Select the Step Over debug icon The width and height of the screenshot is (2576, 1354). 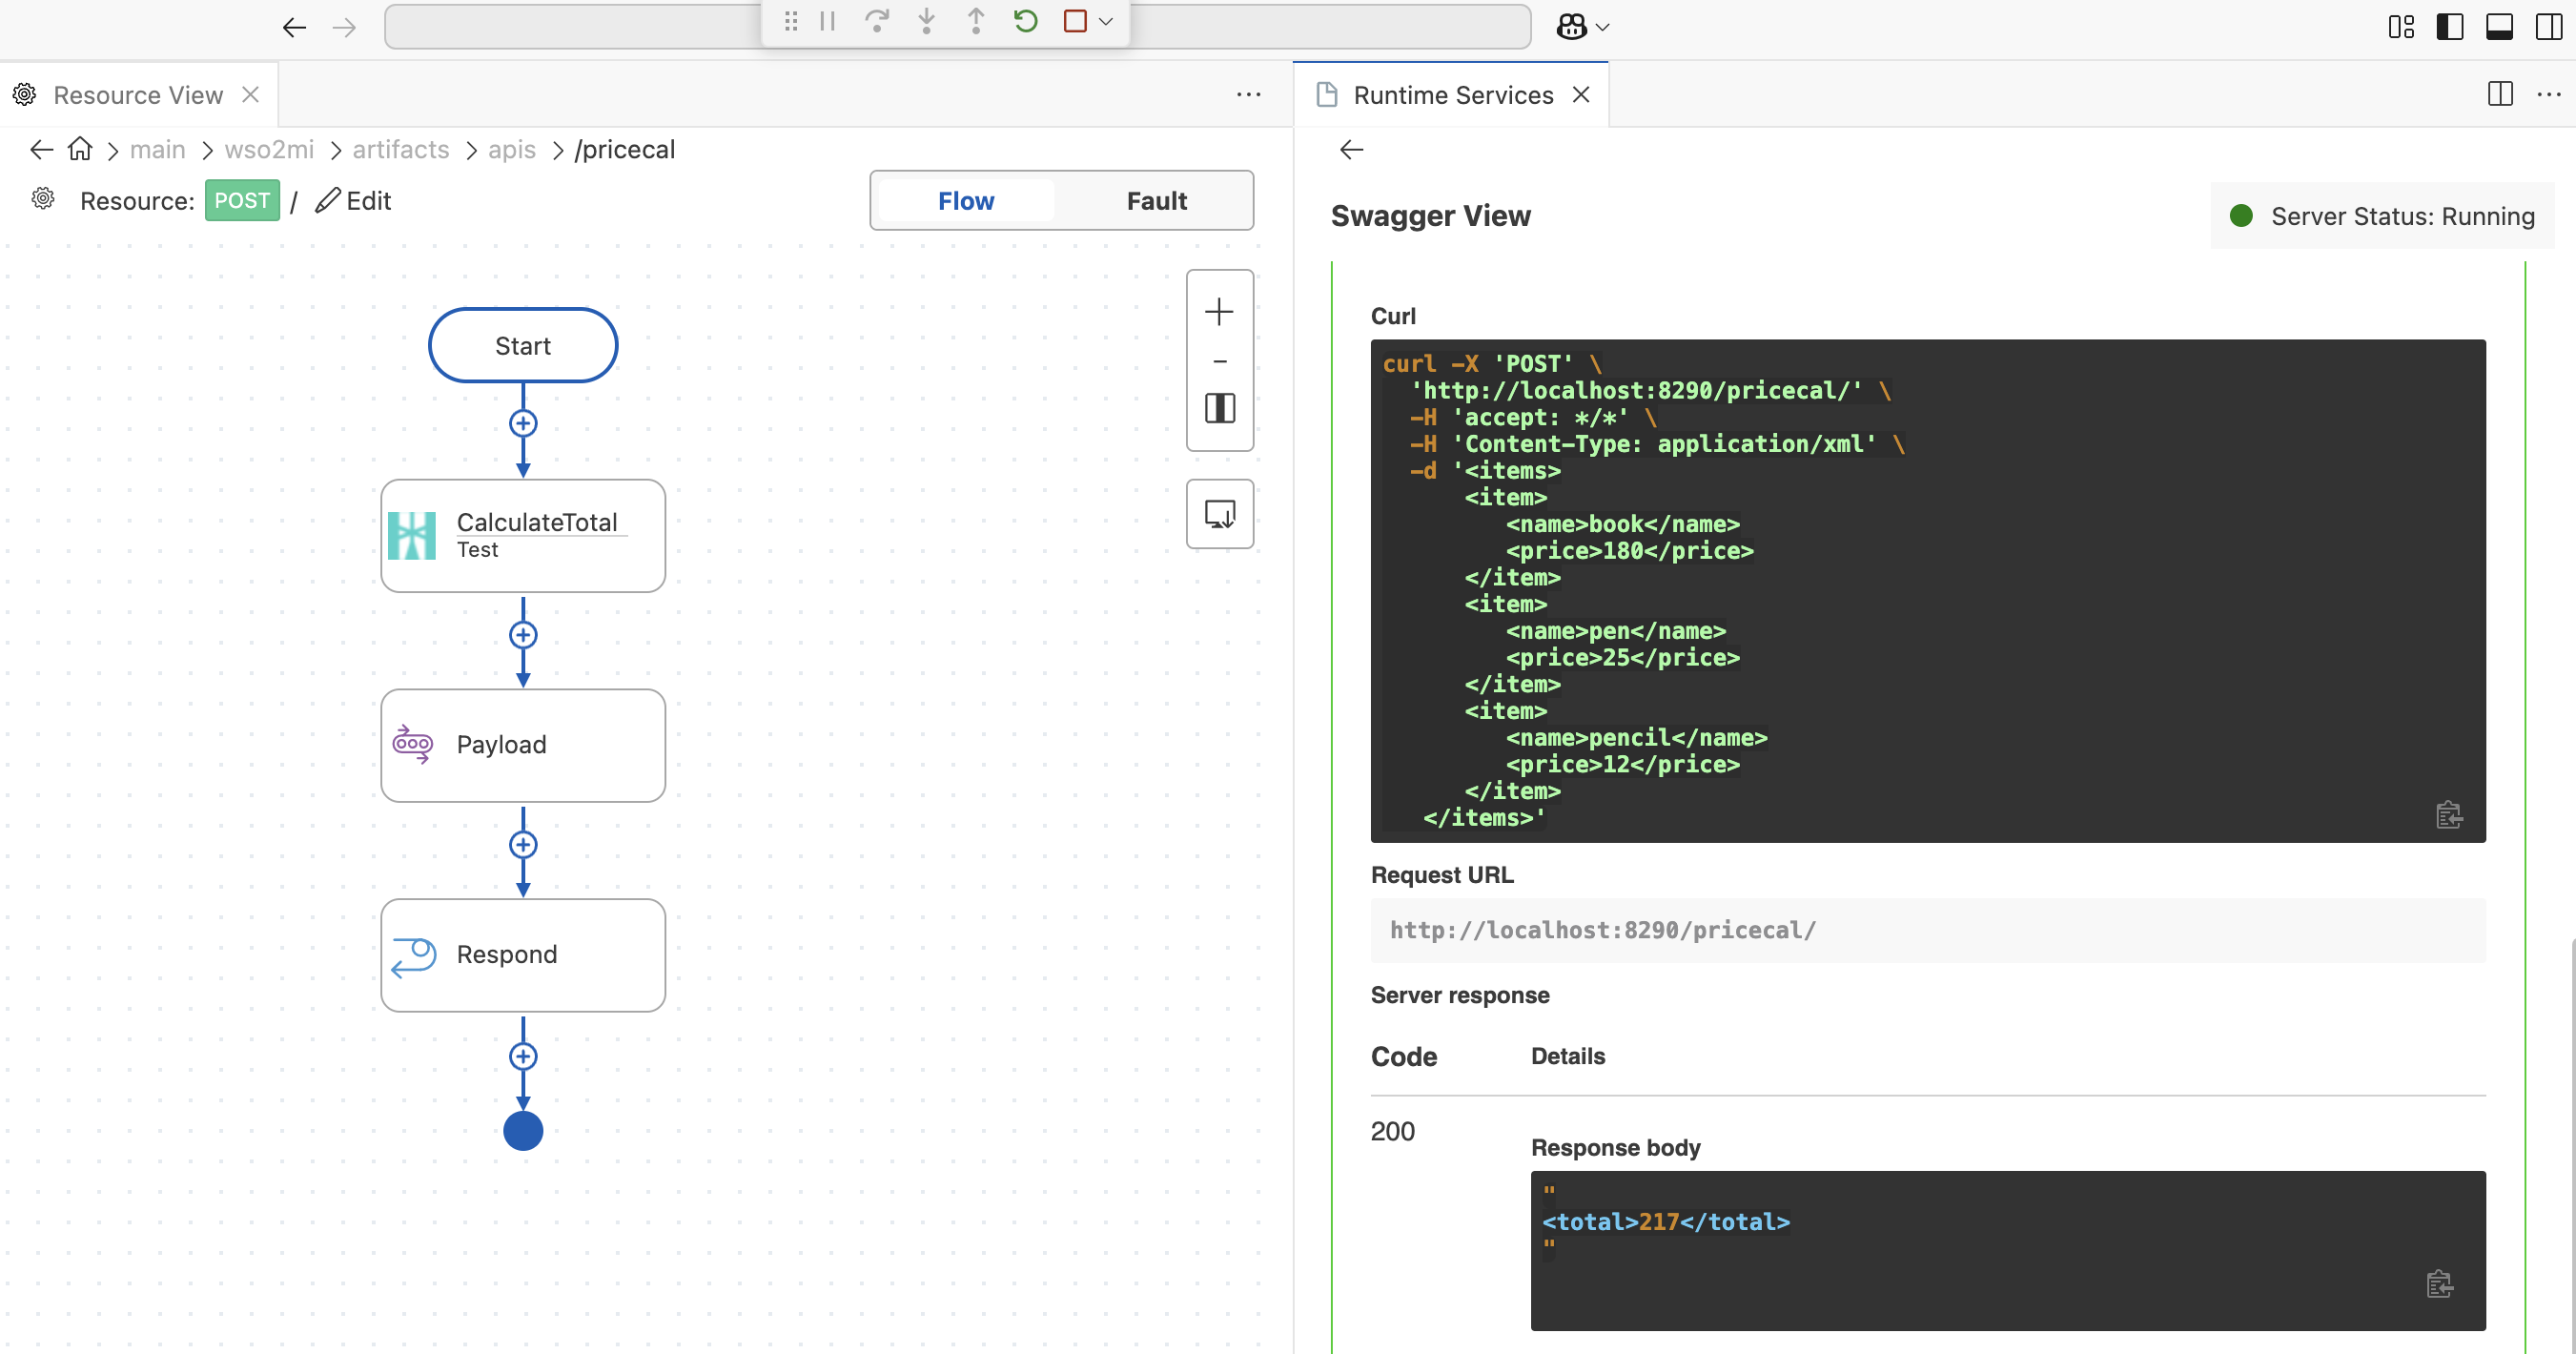pyautogui.click(x=877, y=21)
